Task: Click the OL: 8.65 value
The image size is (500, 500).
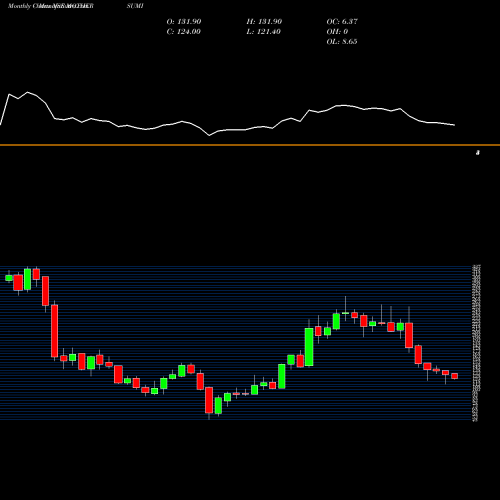Action: click(342, 42)
